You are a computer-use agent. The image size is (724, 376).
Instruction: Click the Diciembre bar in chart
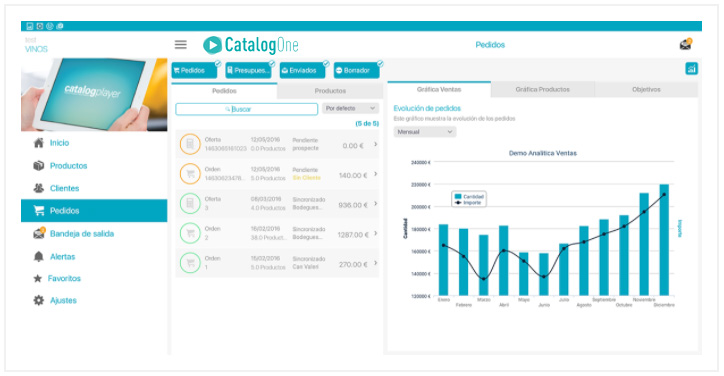[664, 240]
